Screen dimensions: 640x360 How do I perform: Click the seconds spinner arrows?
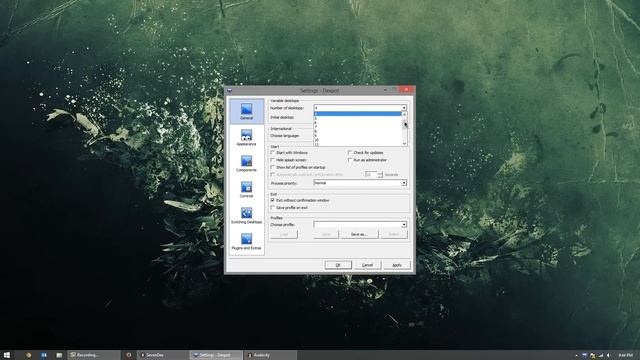(380, 175)
